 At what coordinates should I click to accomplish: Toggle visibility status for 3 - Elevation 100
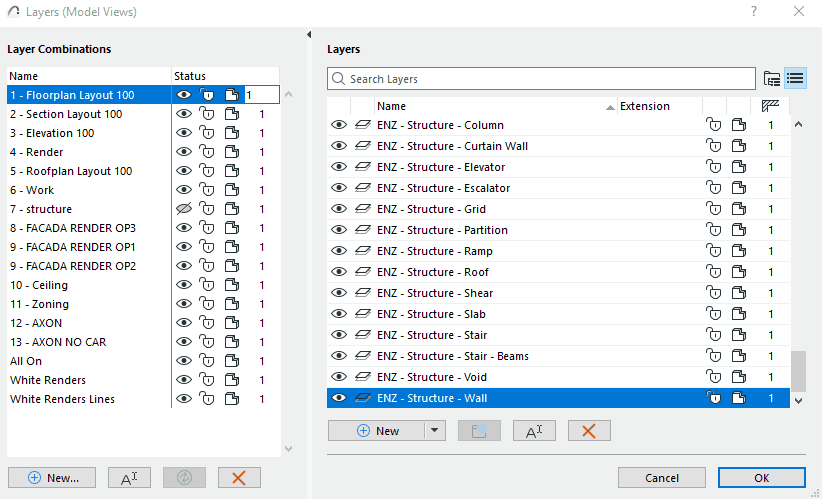183,133
